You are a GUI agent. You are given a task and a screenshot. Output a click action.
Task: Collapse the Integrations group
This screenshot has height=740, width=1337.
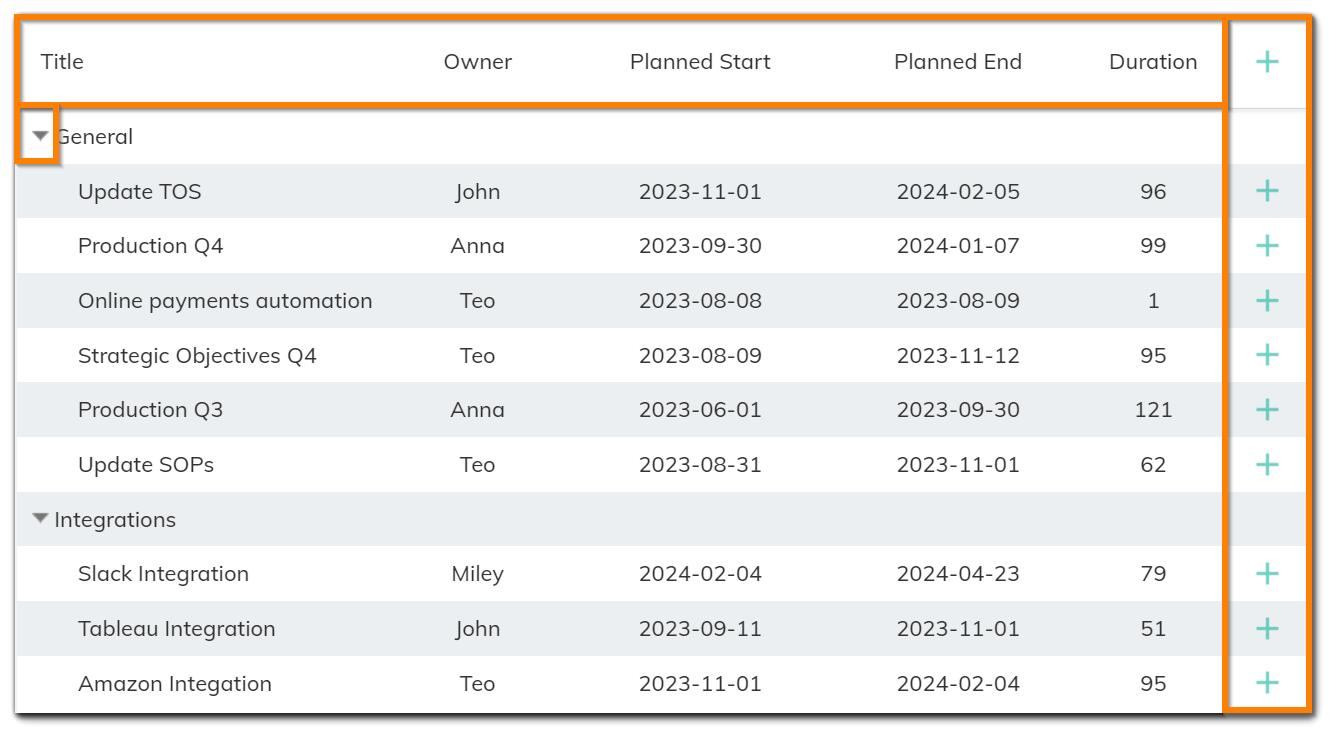(40, 519)
